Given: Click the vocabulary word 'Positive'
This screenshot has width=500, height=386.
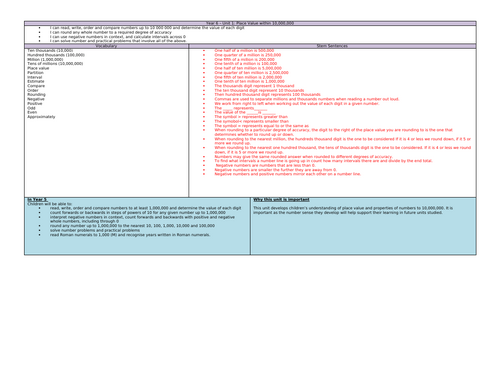Looking at the screenshot, I should tap(35, 104).
